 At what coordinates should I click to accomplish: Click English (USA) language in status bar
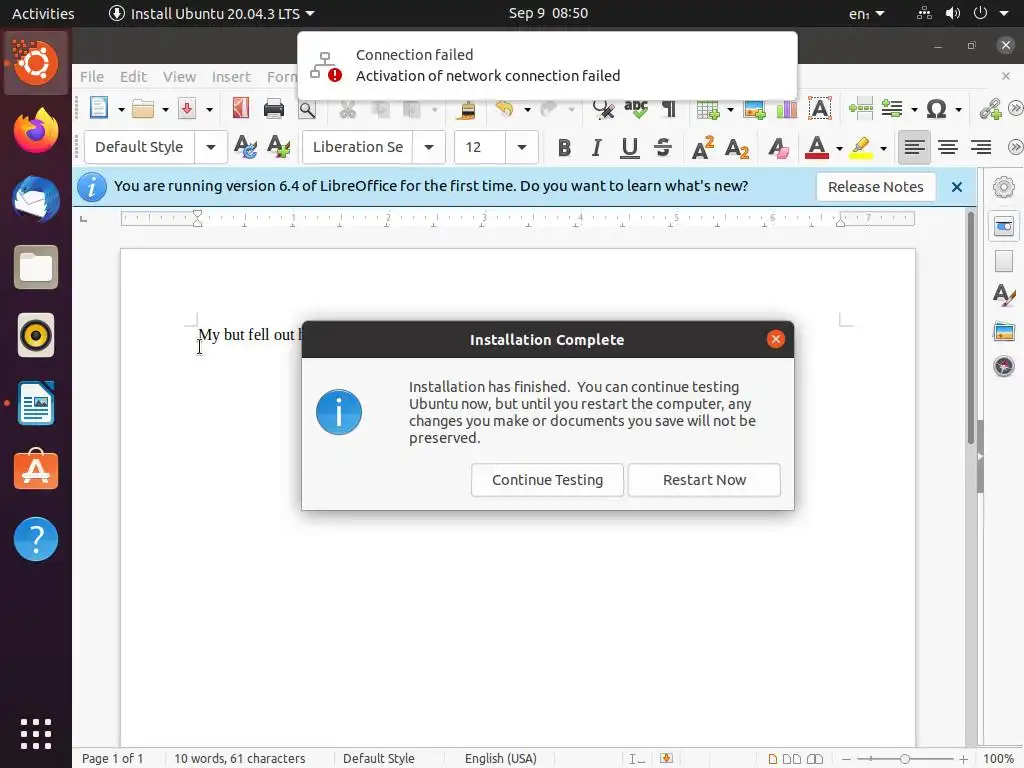tap(501, 759)
